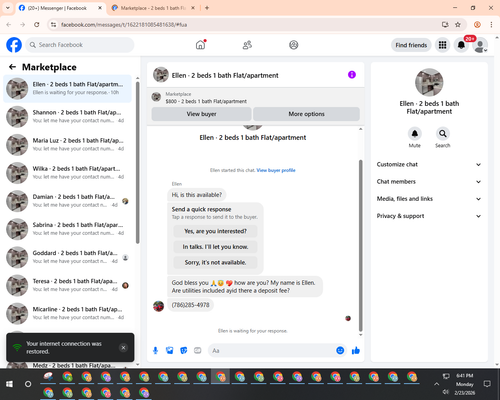
Task: Choose a GIF icon in composer
Action: click(x=198, y=351)
